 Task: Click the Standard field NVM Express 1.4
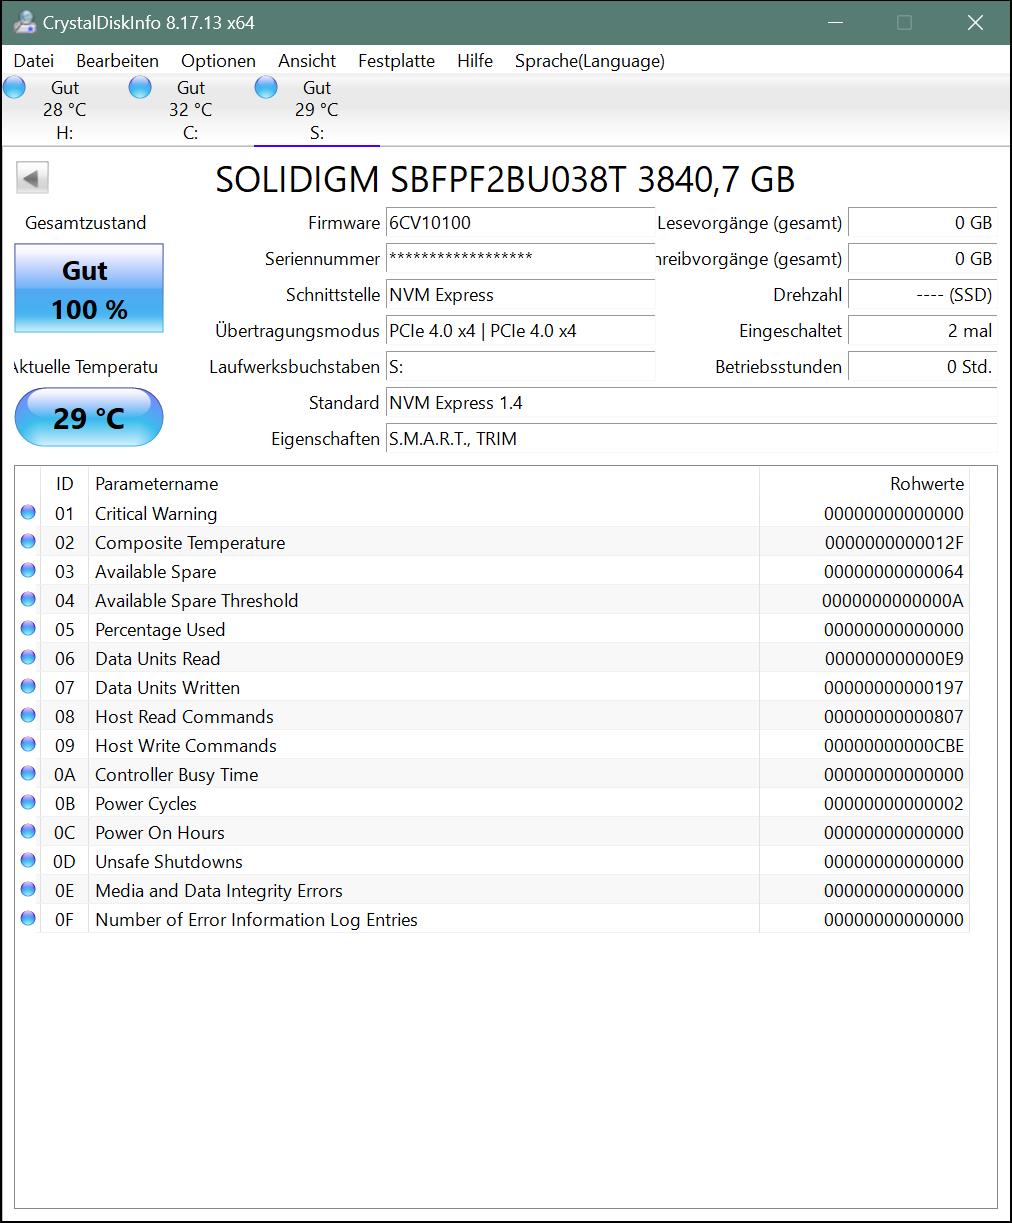(x=691, y=403)
